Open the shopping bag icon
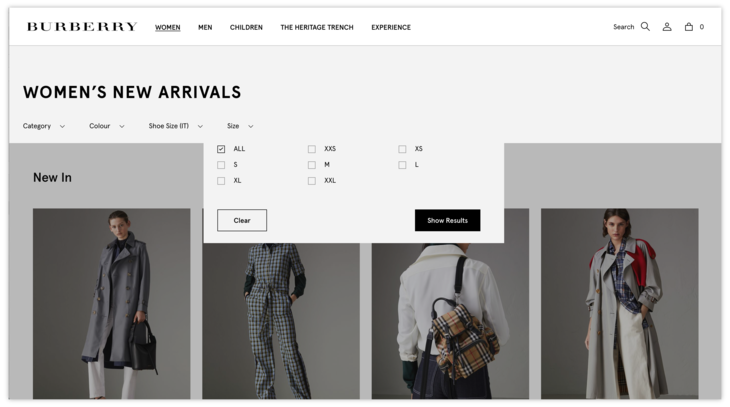 689,27
